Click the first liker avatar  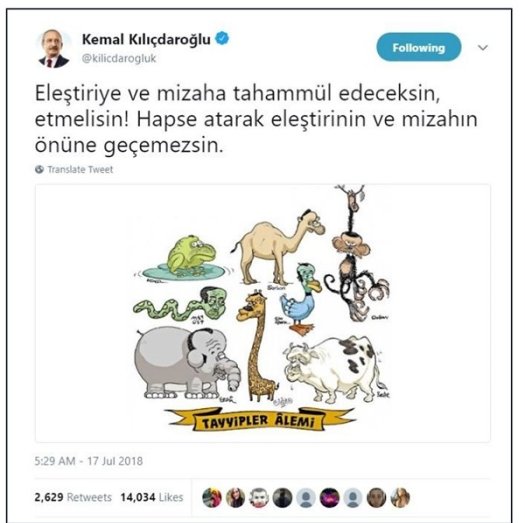tap(212, 498)
